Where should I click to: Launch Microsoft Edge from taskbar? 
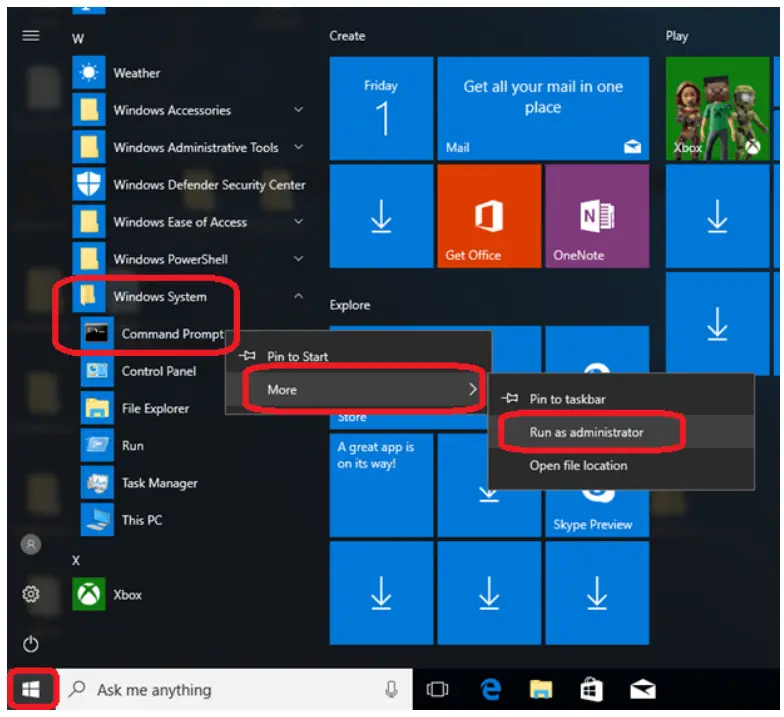[490, 690]
